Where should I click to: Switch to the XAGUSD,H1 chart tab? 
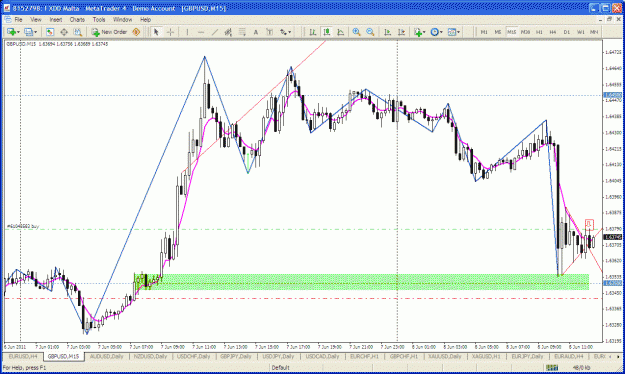coord(486,356)
